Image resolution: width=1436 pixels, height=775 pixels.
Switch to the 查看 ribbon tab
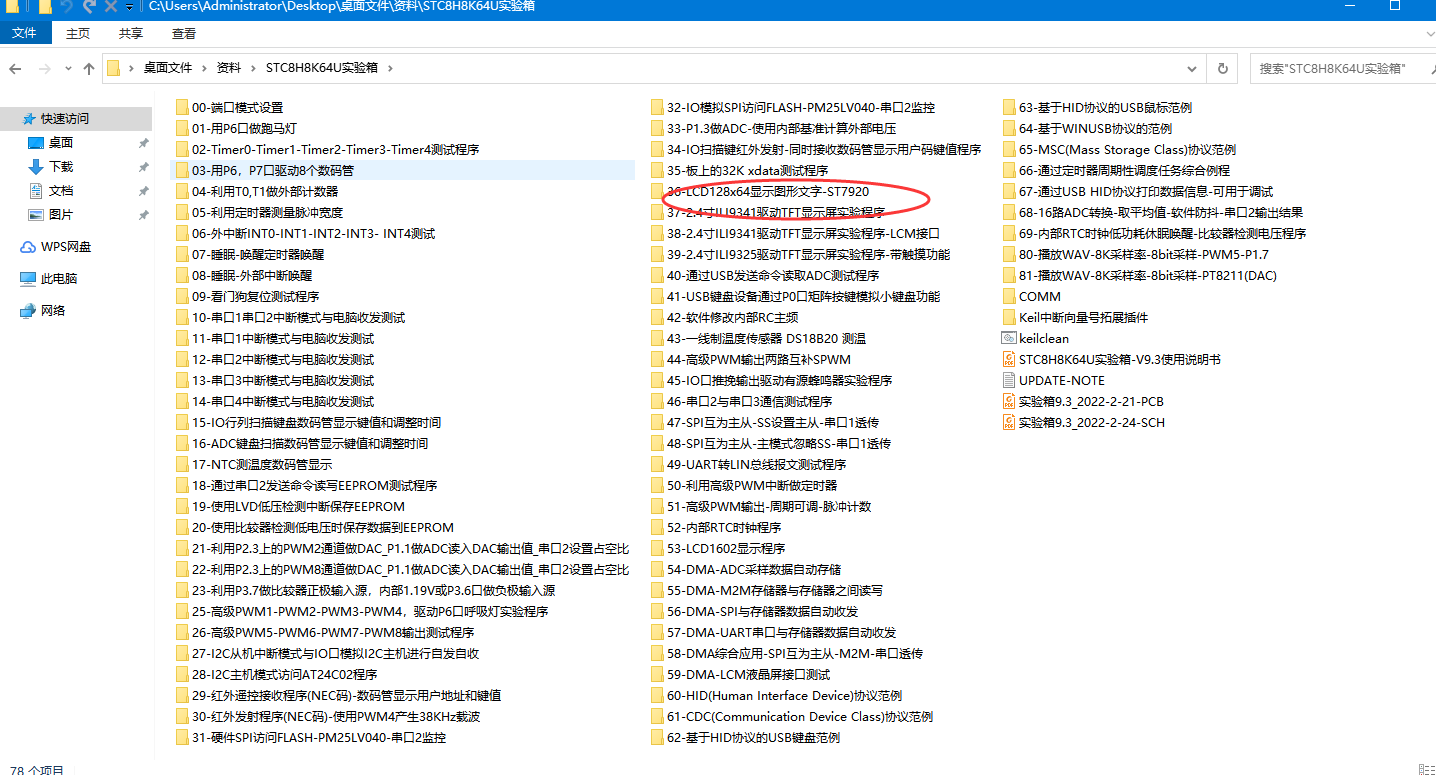coord(184,33)
